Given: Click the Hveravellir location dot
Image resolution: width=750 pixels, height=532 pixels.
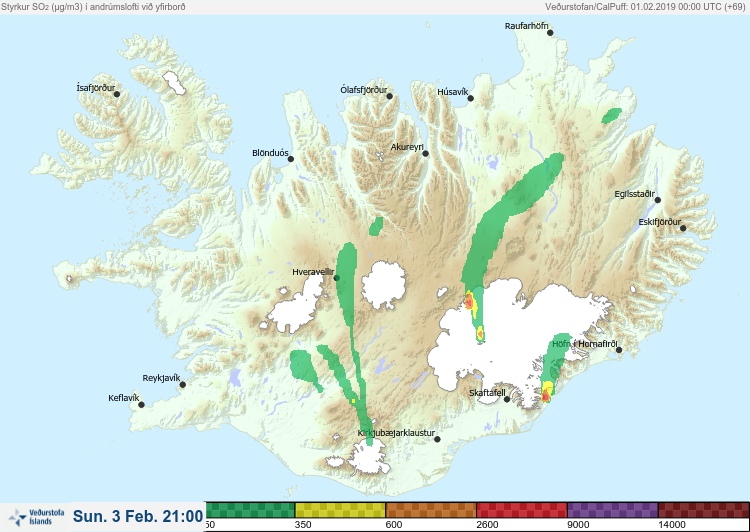Looking at the screenshot, I should (337, 278).
